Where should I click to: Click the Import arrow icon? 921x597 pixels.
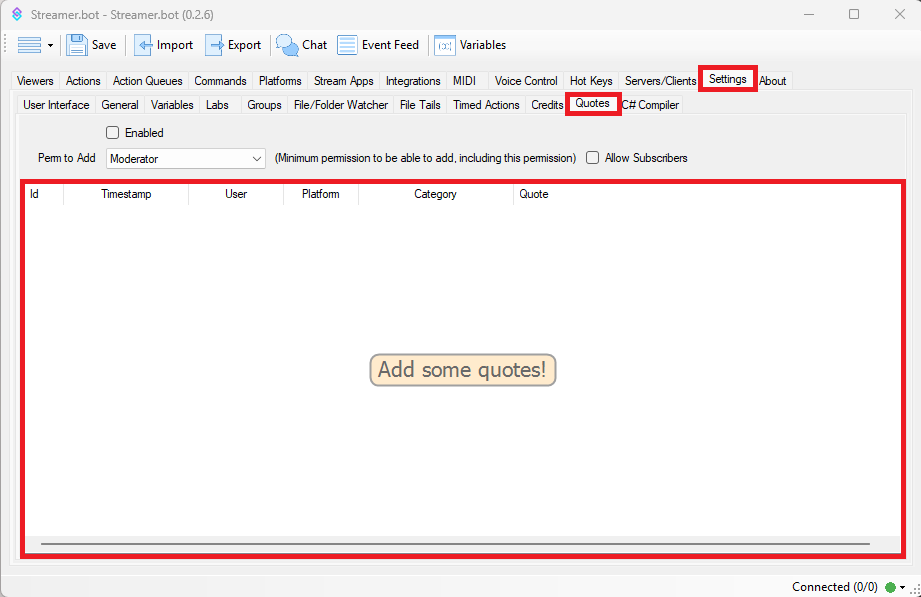point(144,45)
